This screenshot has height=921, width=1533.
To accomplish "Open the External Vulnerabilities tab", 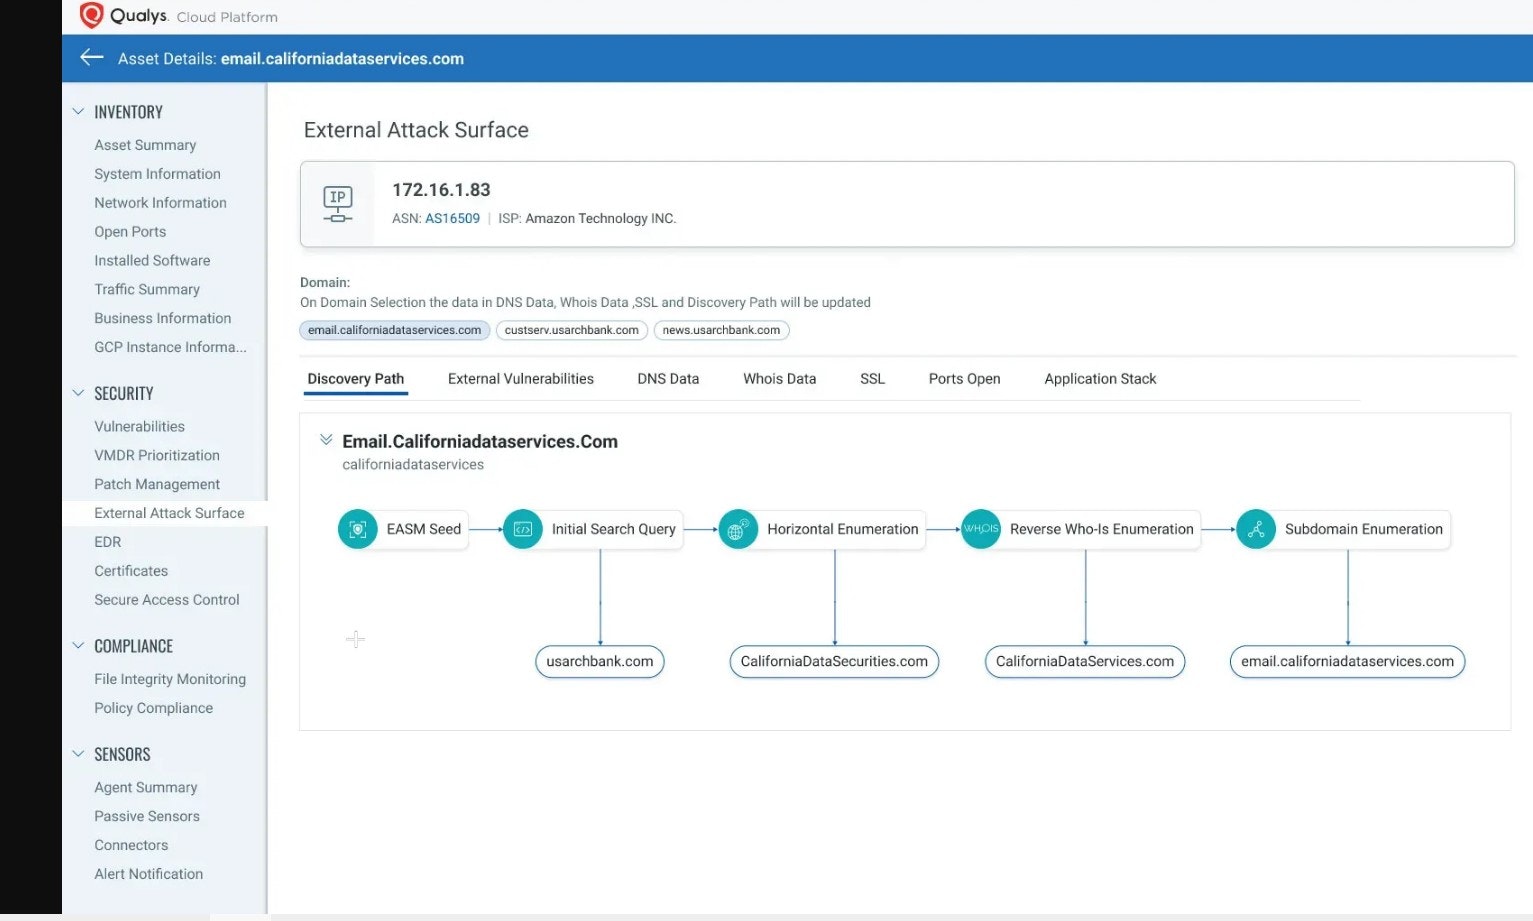I will tap(521, 379).
